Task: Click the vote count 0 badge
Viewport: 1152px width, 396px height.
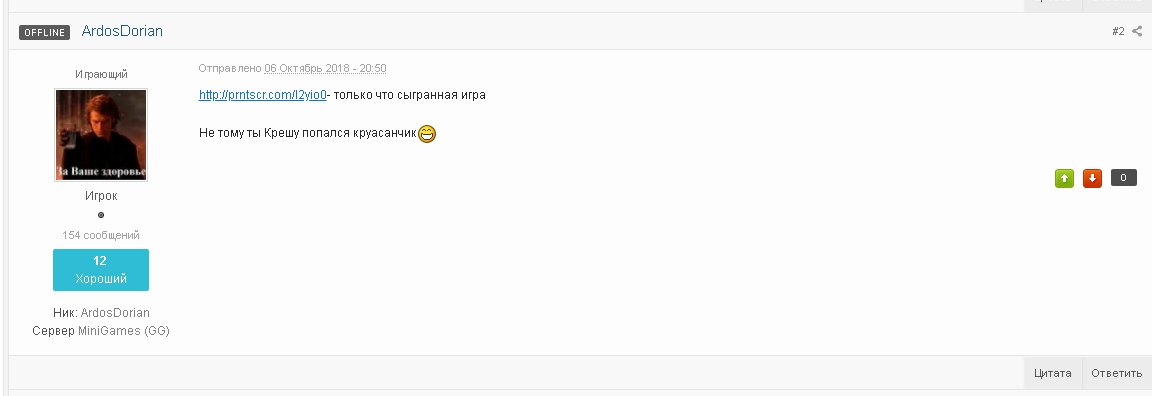Action: coord(1123,177)
